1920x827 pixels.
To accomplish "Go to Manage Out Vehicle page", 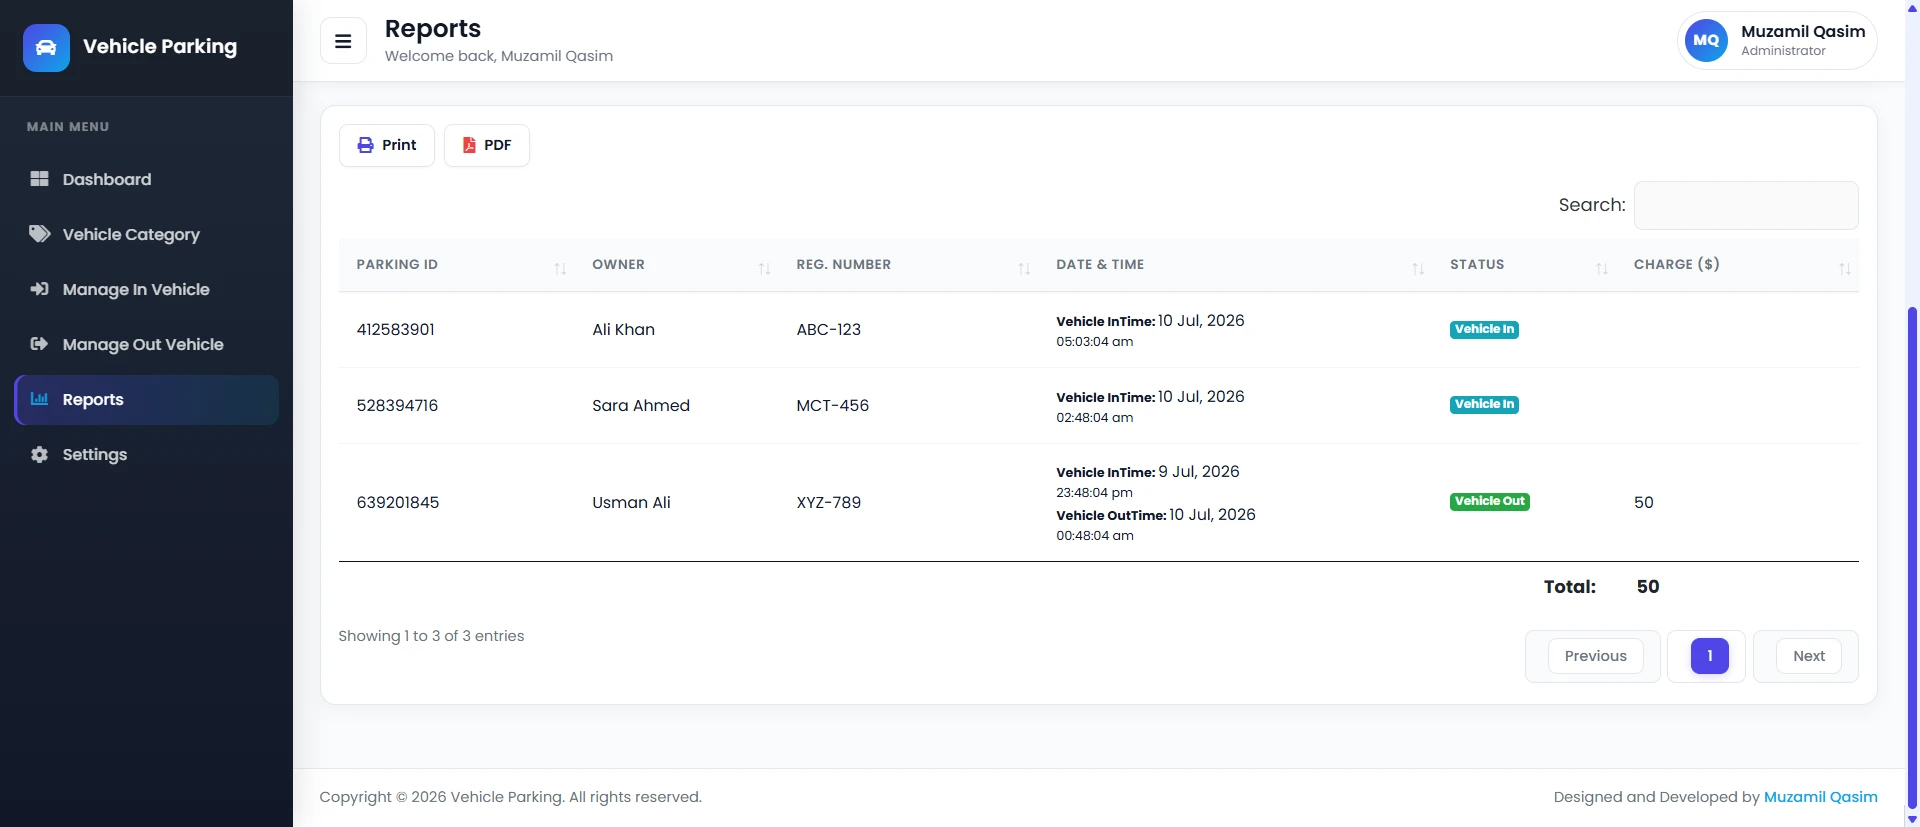I will pos(146,344).
